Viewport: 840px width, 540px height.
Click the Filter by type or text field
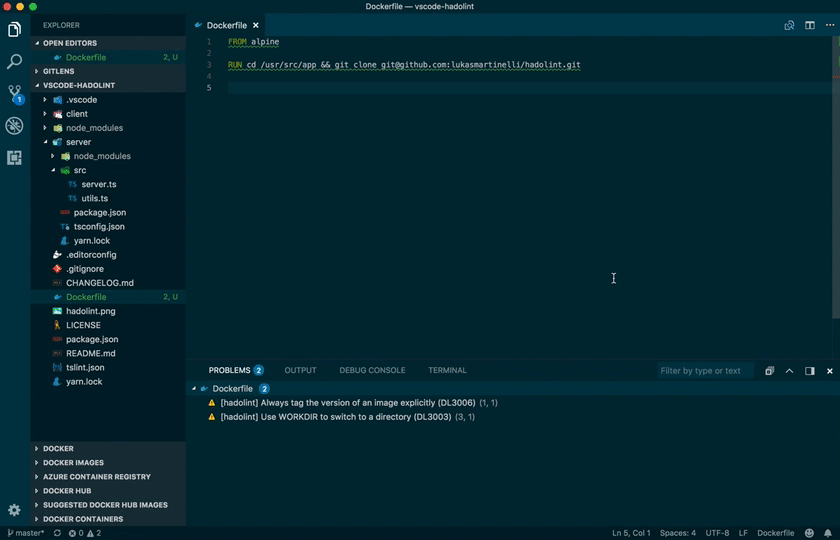point(703,371)
